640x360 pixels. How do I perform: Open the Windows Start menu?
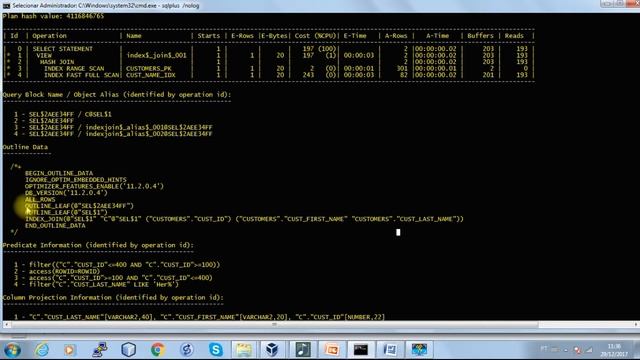pos(12,350)
